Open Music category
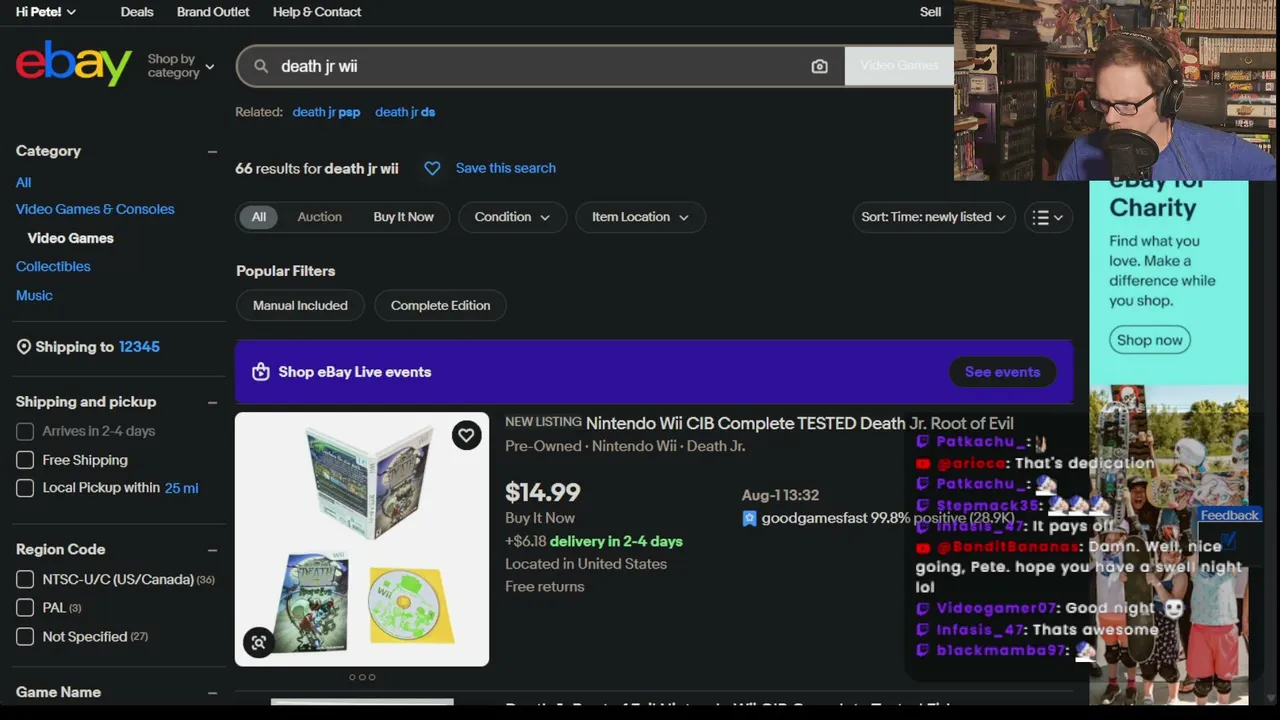 pyautogui.click(x=34, y=295)
